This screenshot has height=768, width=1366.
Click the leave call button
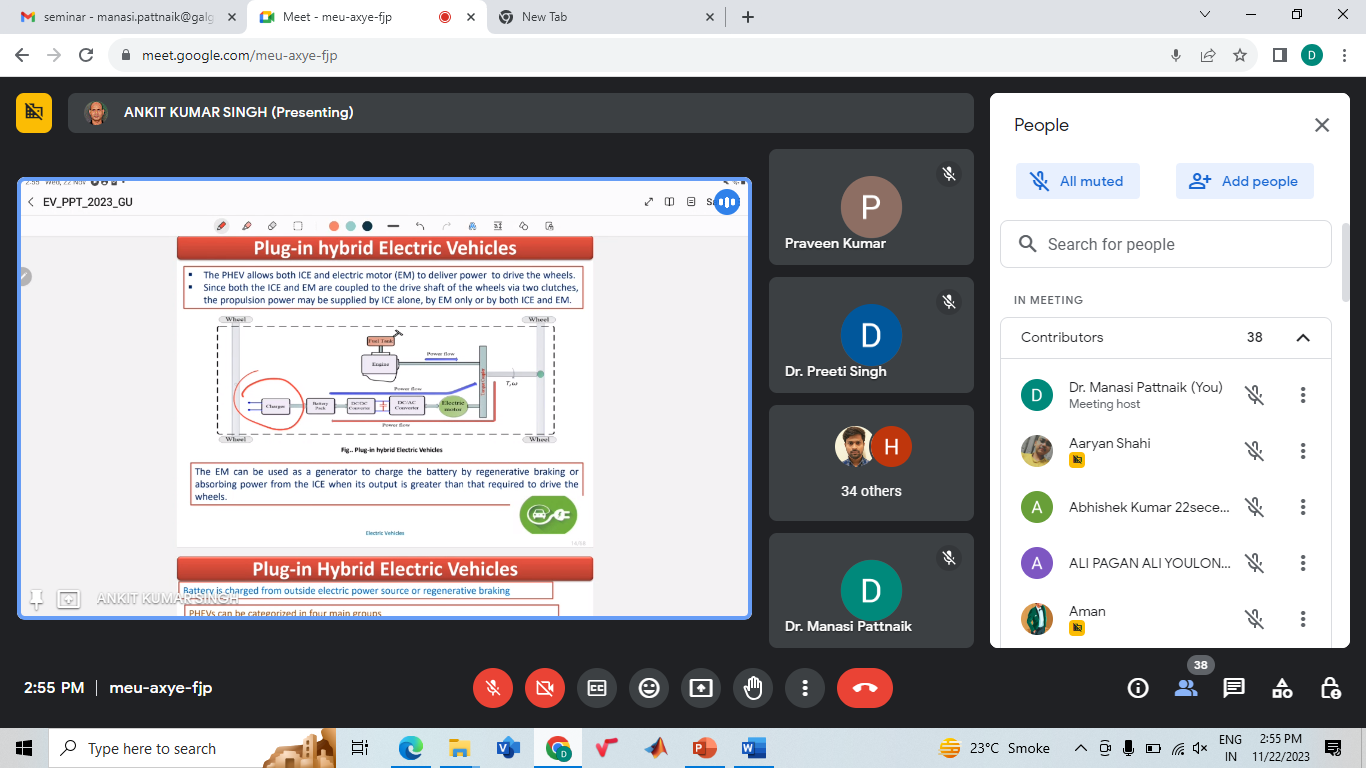coord(864,688)
